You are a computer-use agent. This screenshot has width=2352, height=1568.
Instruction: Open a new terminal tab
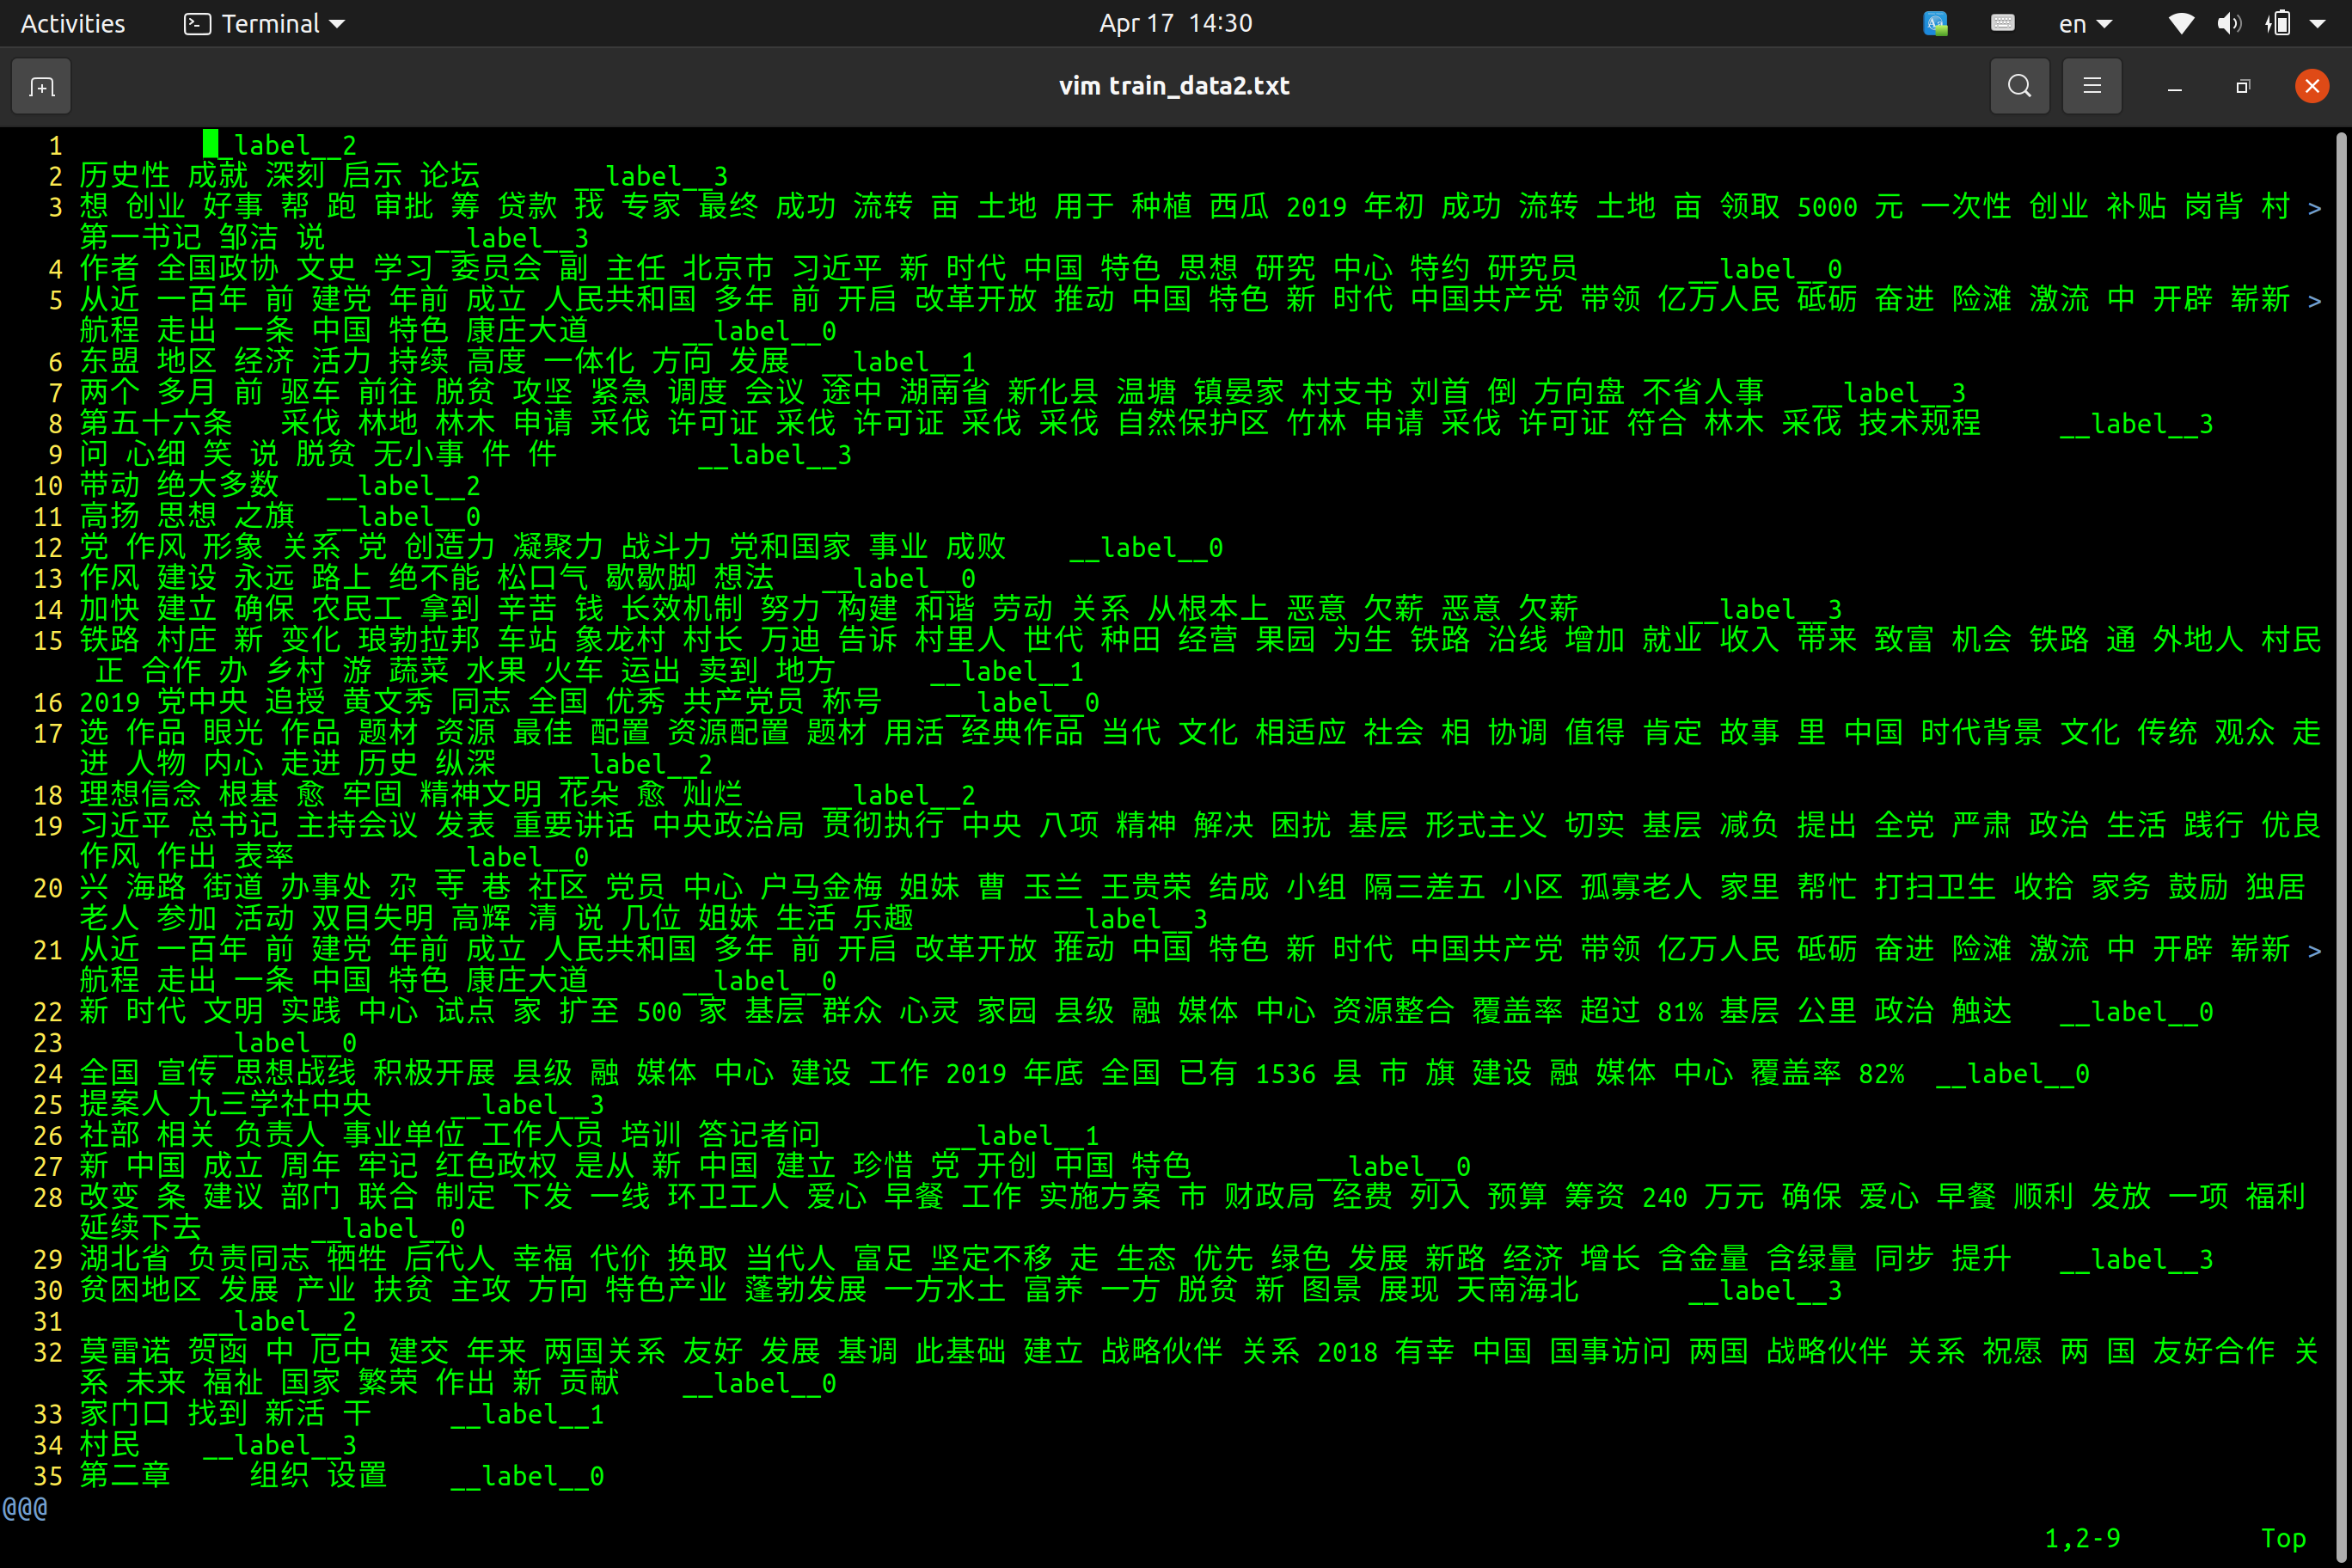(x=41, y=86)
